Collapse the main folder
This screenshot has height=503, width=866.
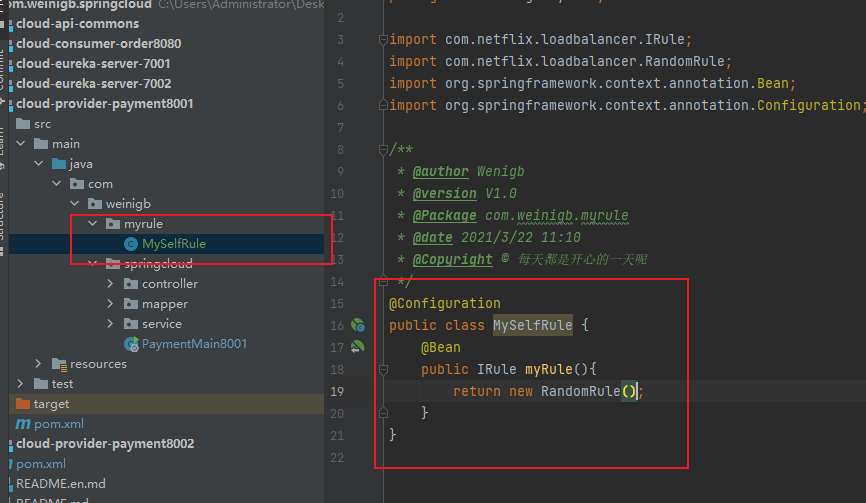21,144
